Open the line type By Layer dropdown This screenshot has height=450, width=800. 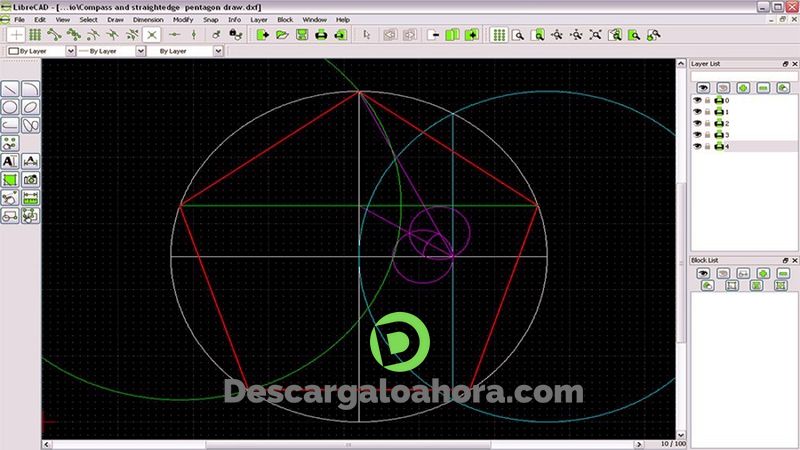pyautogui.click(x=186, y=51)
